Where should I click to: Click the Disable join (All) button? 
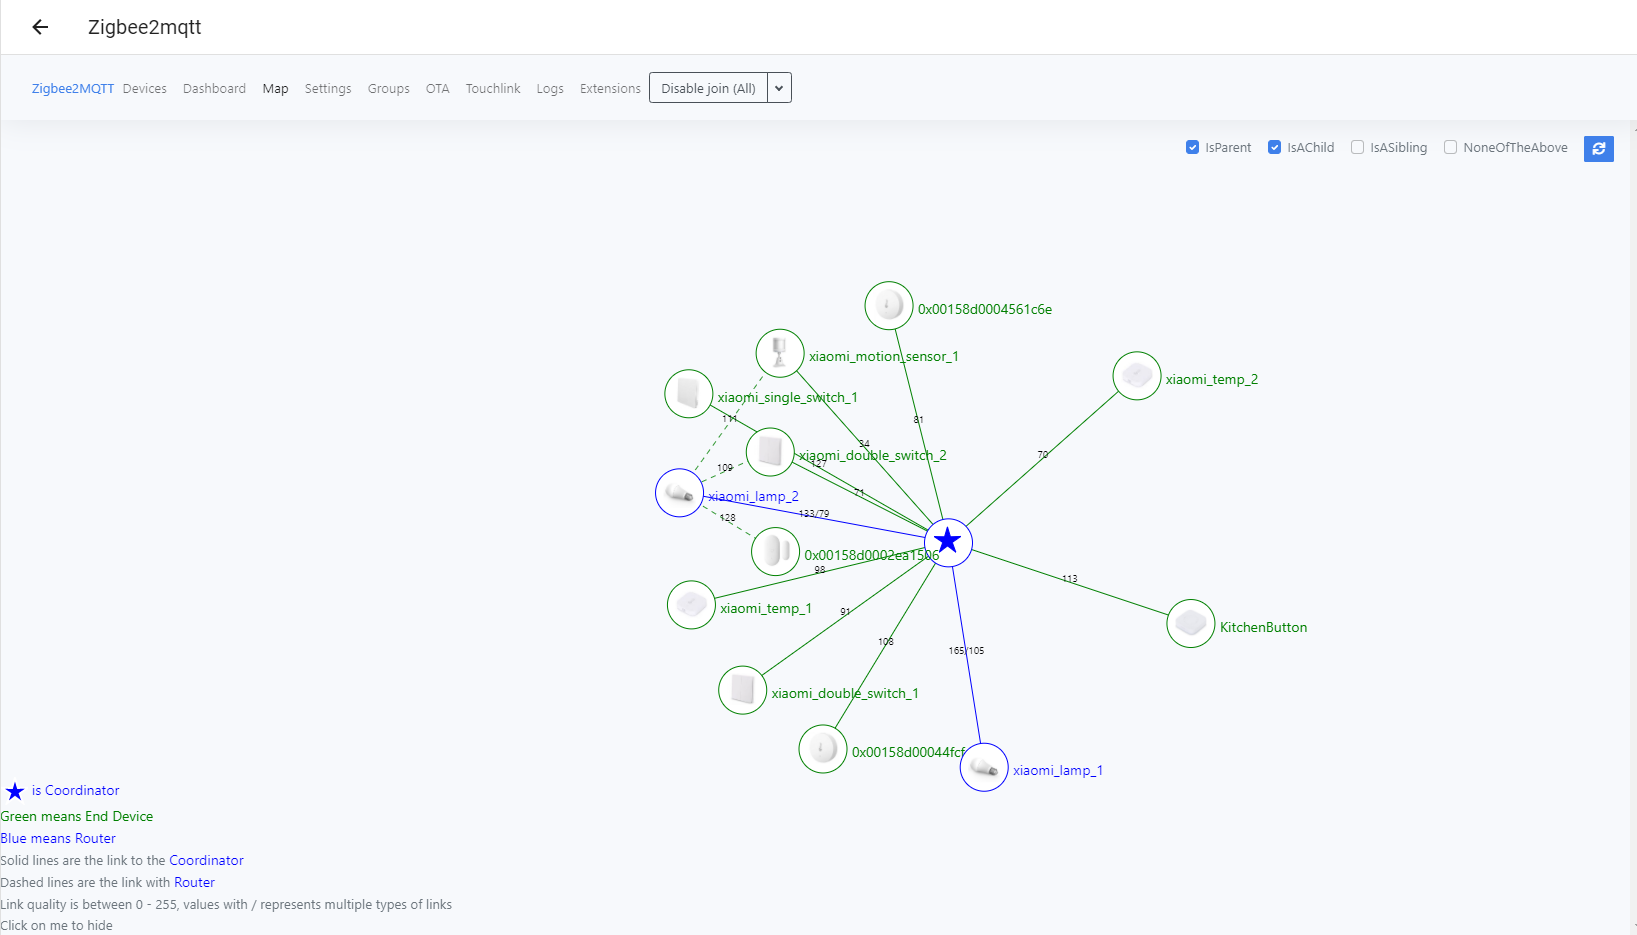[x=708, y=88]
